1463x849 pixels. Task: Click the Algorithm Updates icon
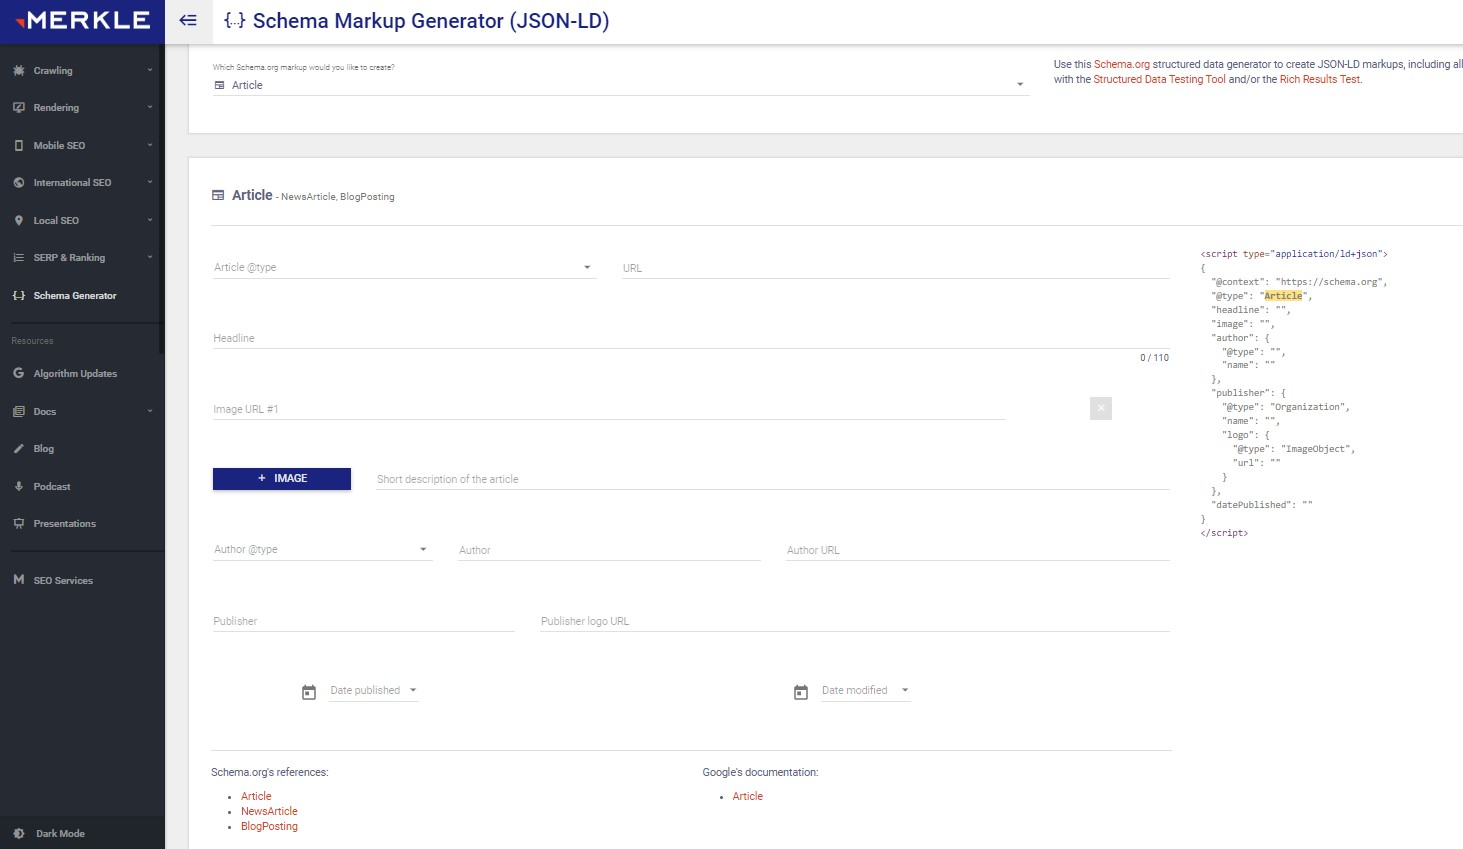(17, 373)
